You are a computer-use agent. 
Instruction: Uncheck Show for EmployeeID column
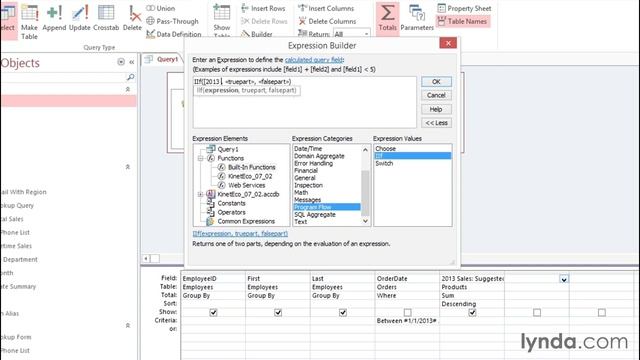[213, 312]
